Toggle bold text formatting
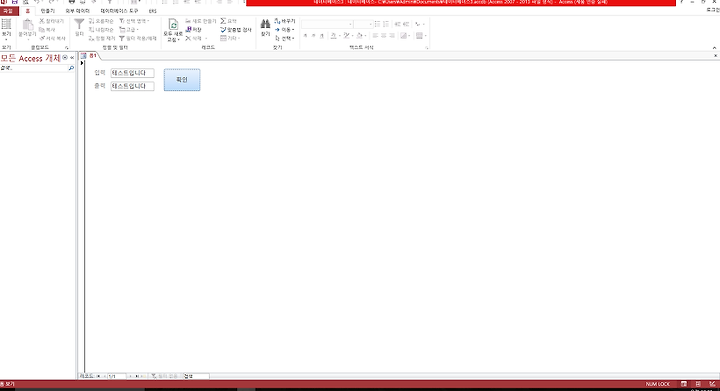This screenshot has width=720, height=391. point(305,36)
